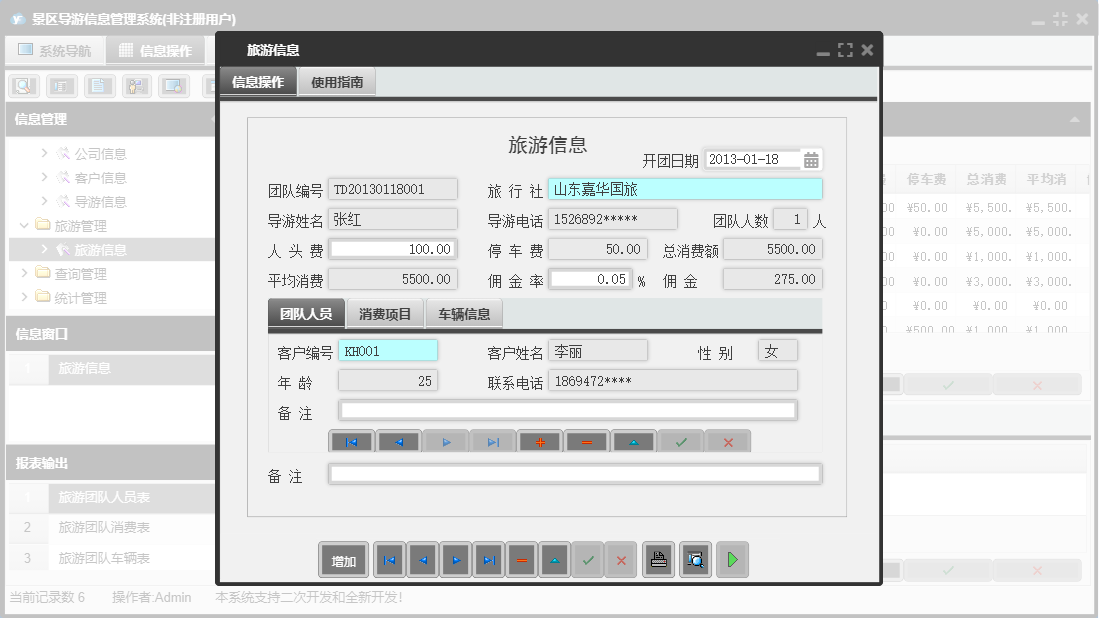Switch to the 使用指南 tab

point(337,83)
